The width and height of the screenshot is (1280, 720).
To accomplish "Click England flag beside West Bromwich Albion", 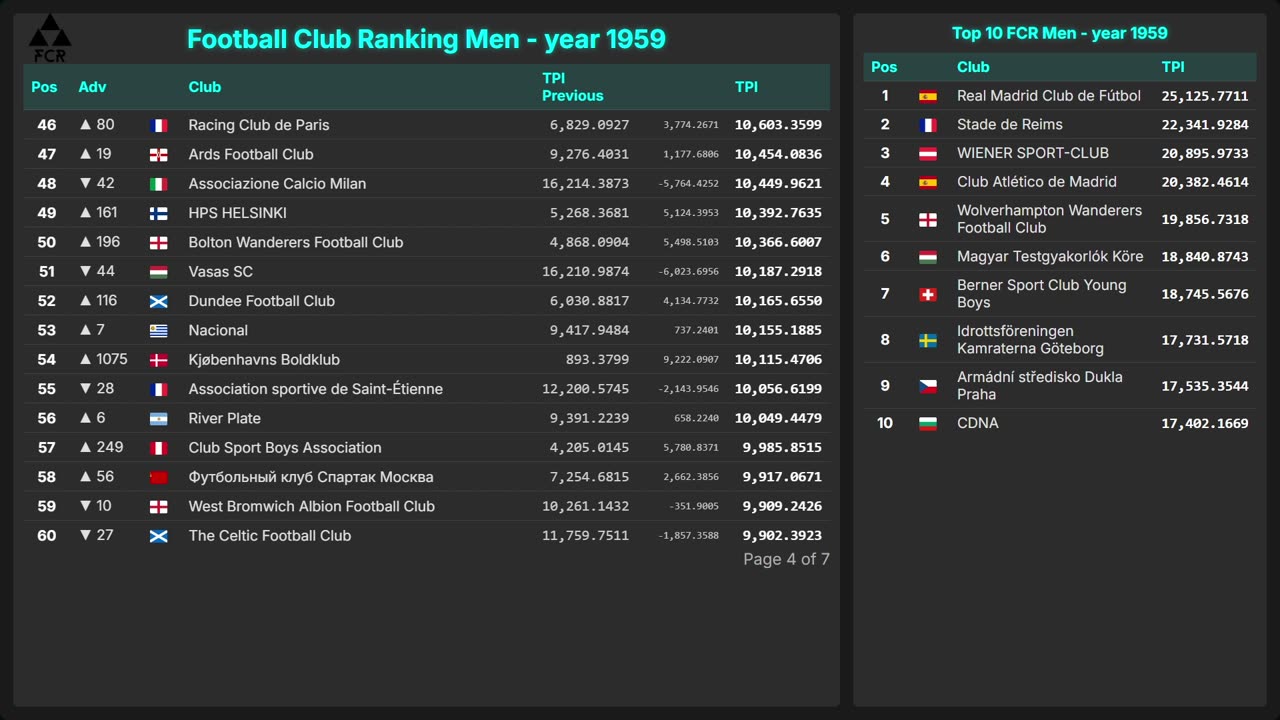I will pyautogui.click(x=158, y=507).
